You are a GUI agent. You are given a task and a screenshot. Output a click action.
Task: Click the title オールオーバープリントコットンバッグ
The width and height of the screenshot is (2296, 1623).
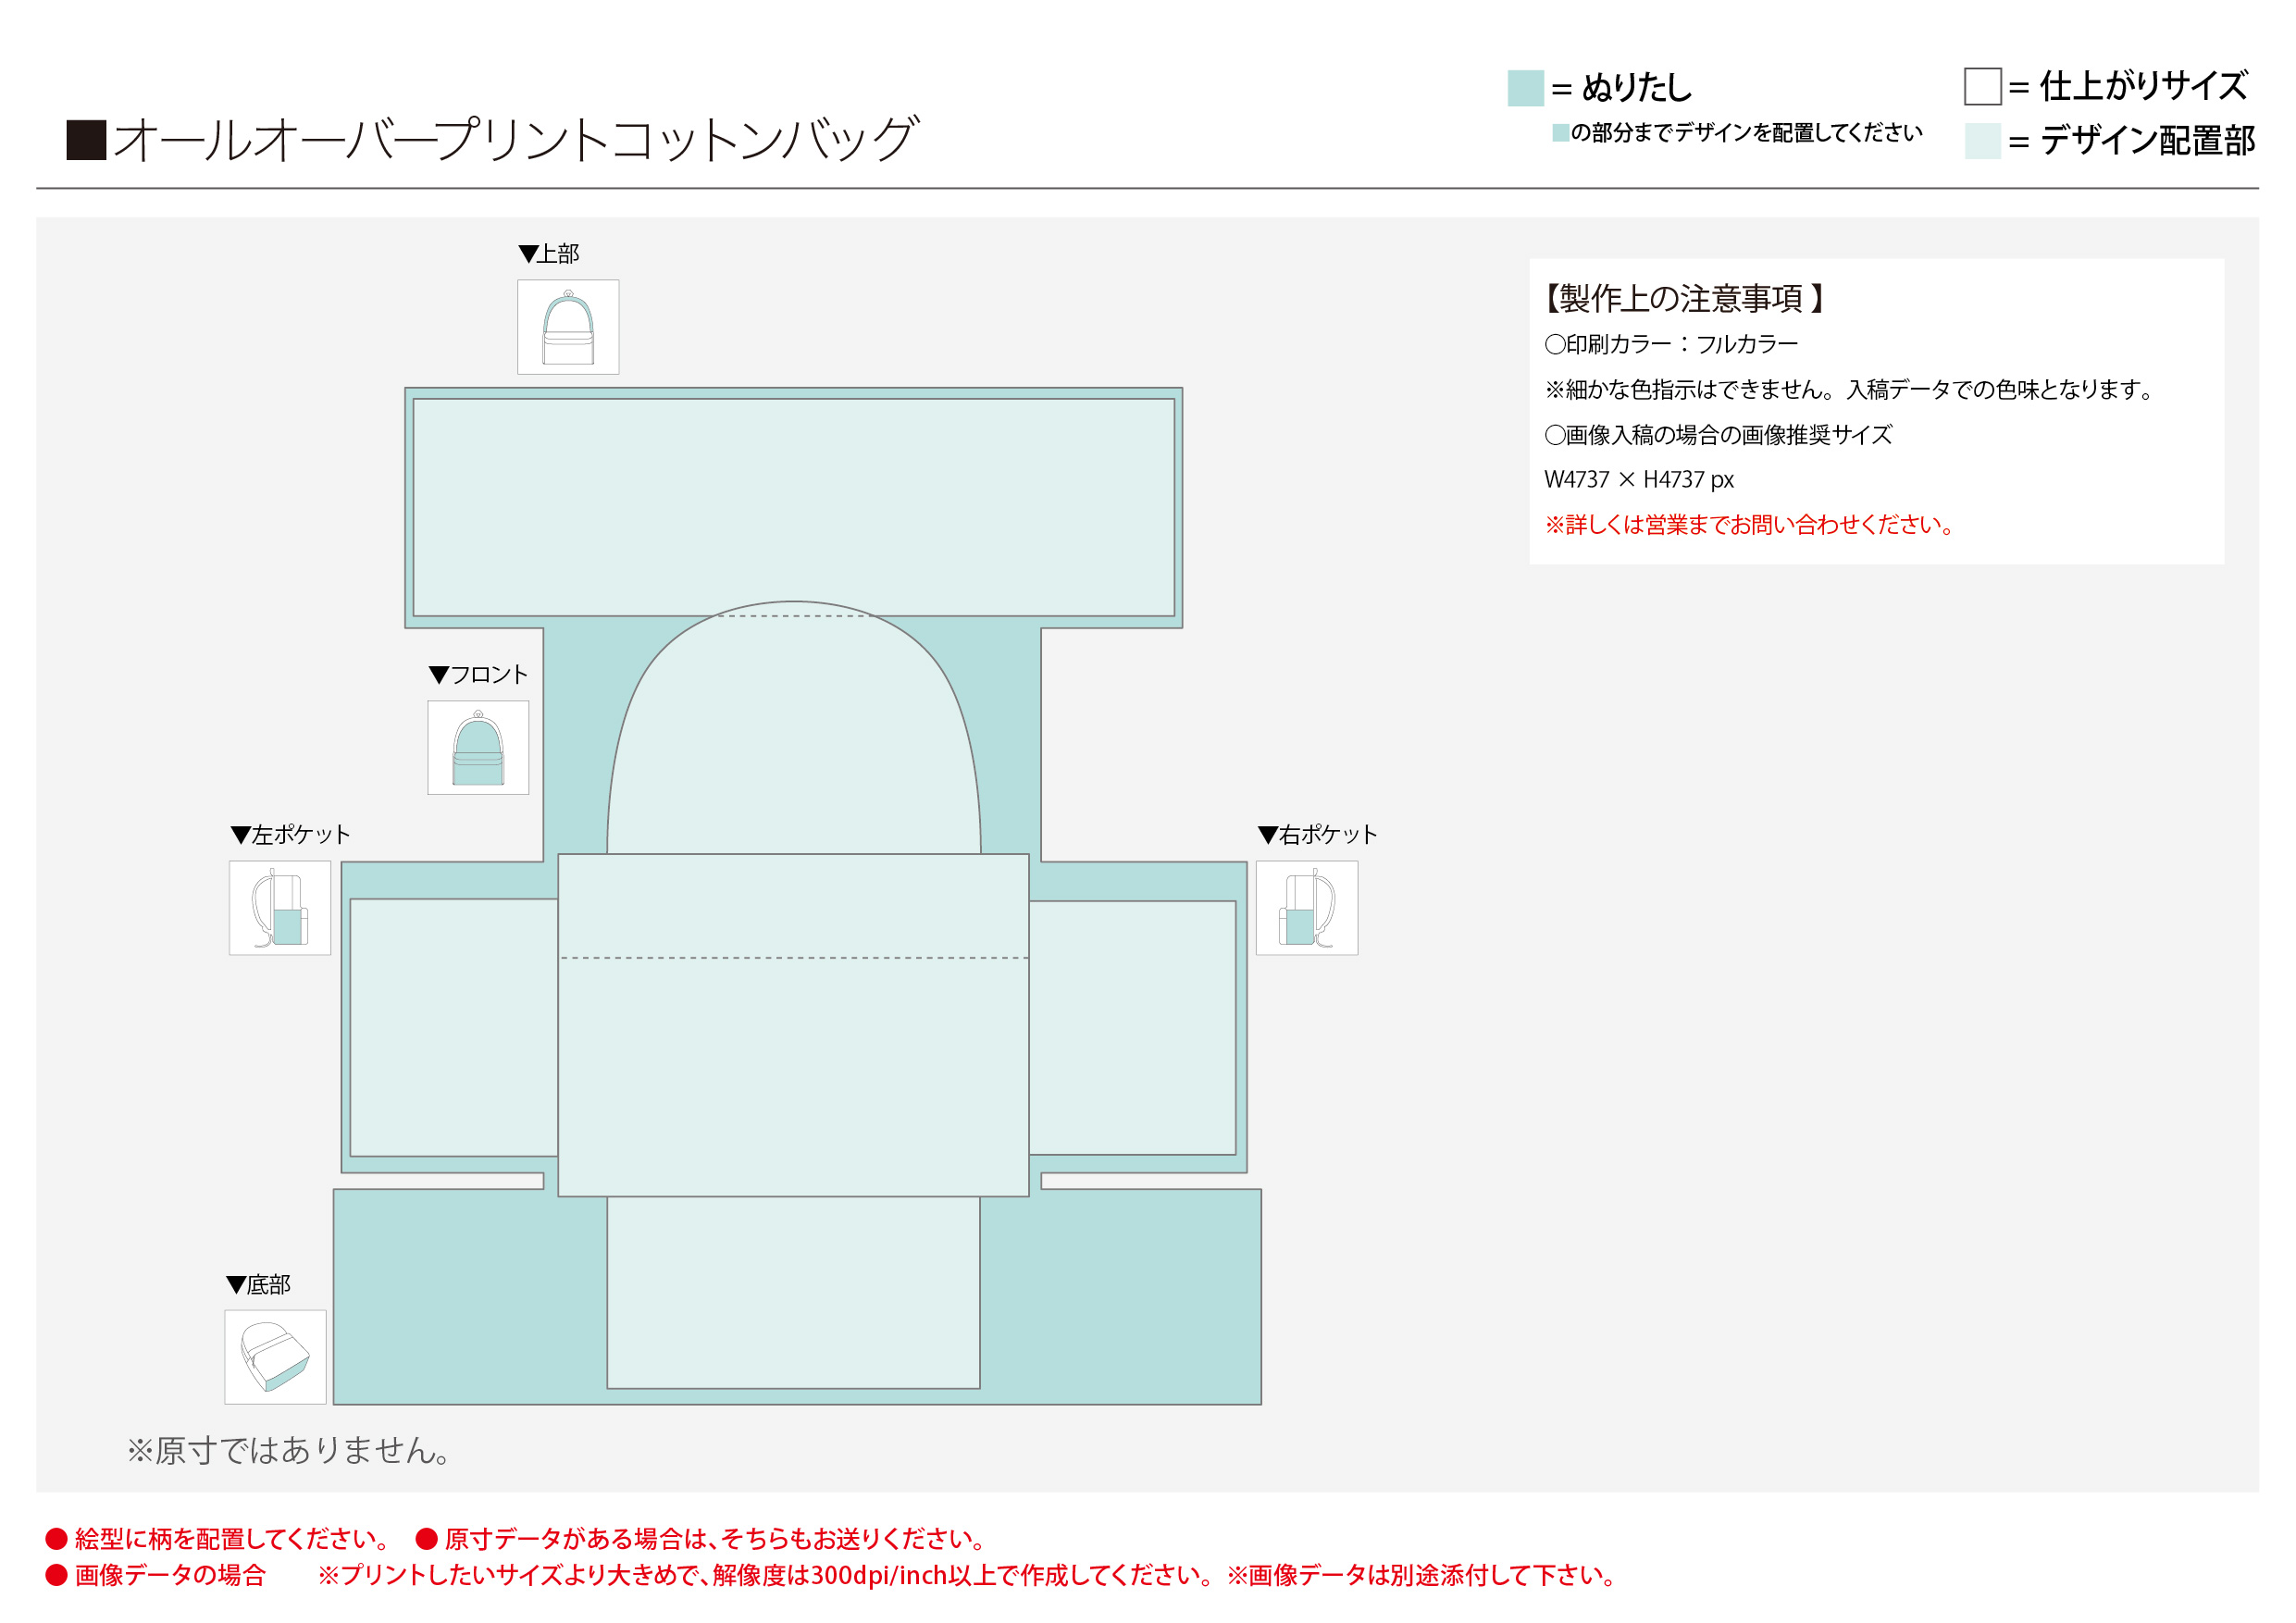tap(515, 139)
